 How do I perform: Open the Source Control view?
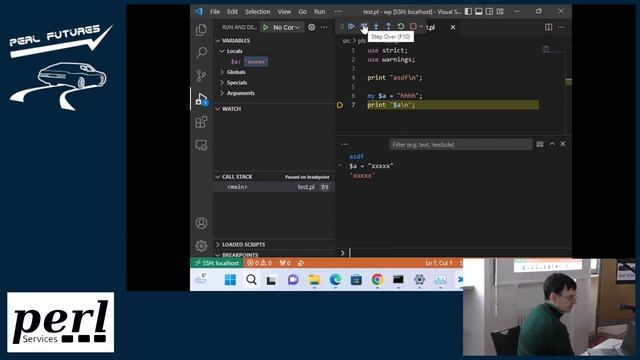[x=201, y=76]
